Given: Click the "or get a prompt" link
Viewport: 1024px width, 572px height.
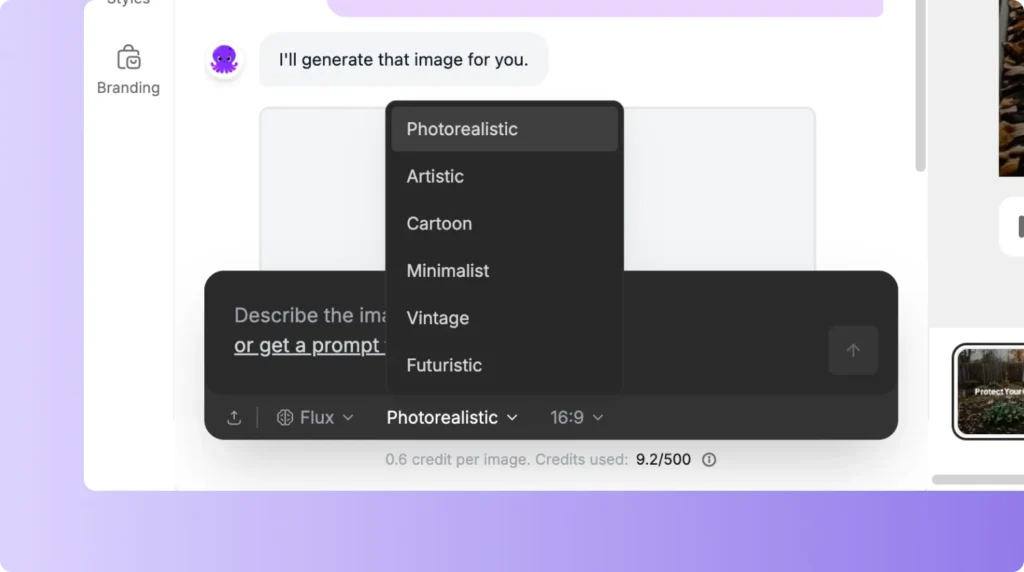Looking at the screenshot, I should tap(308, 346).
